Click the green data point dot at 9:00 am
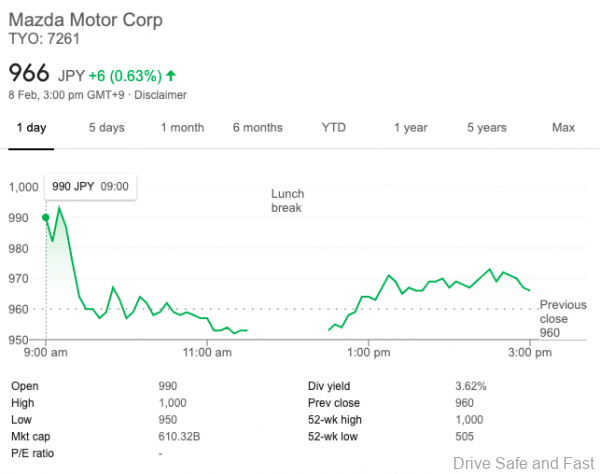 click(46, 217)
